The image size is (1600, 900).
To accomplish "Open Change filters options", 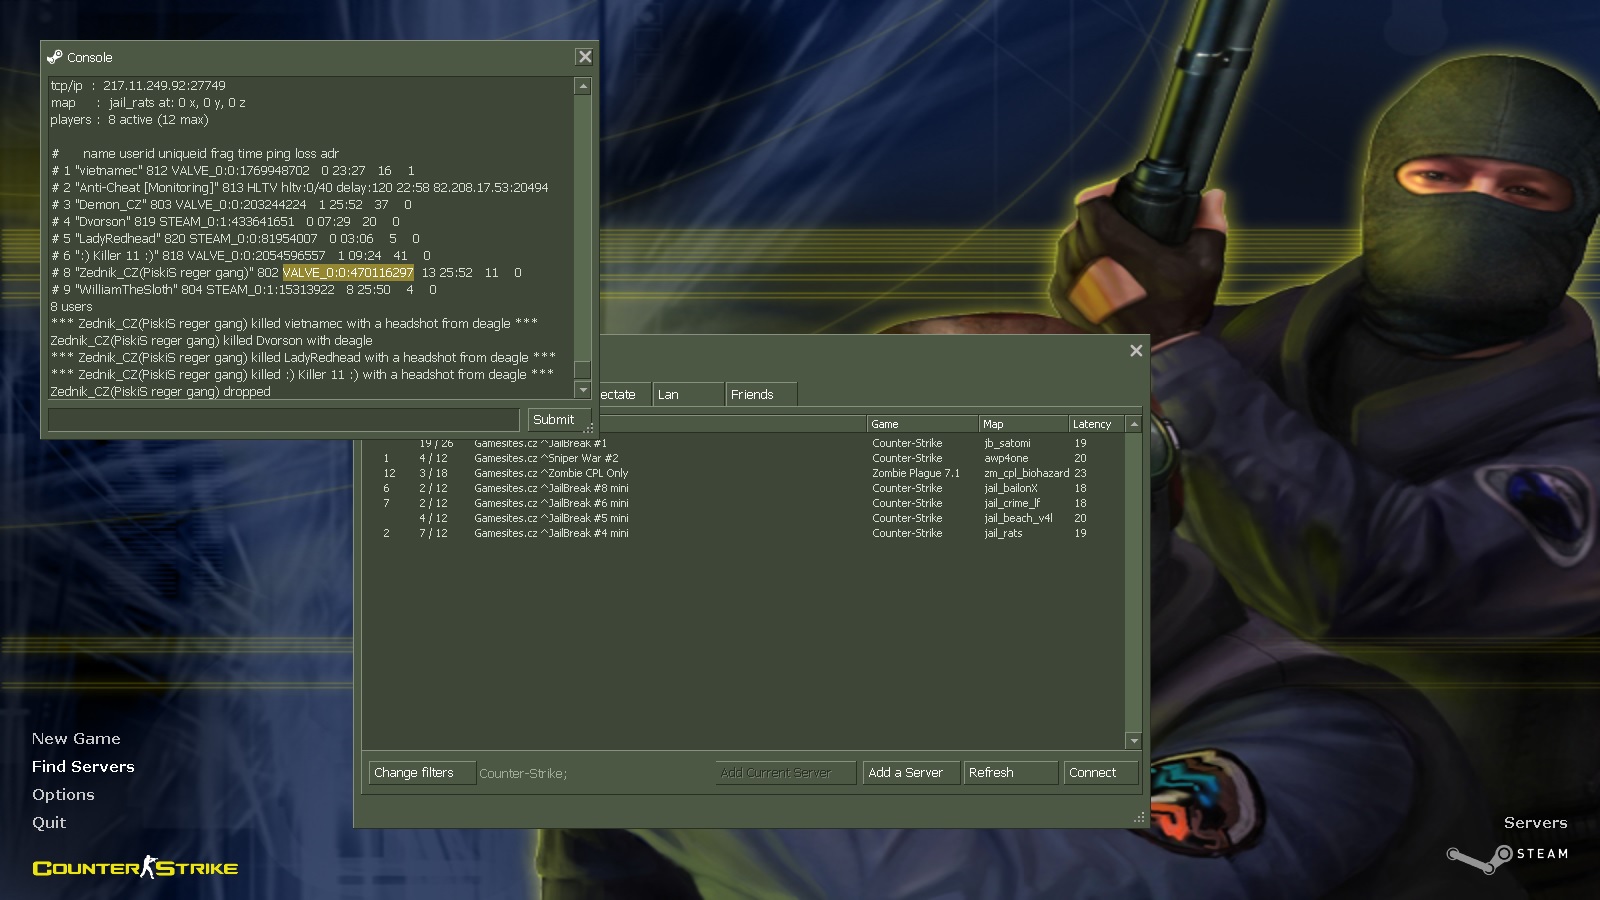I will (422, 773).
